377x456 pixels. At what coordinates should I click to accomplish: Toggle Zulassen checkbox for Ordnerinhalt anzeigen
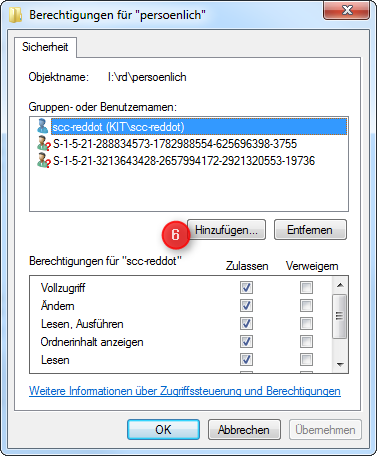point(246,341)
